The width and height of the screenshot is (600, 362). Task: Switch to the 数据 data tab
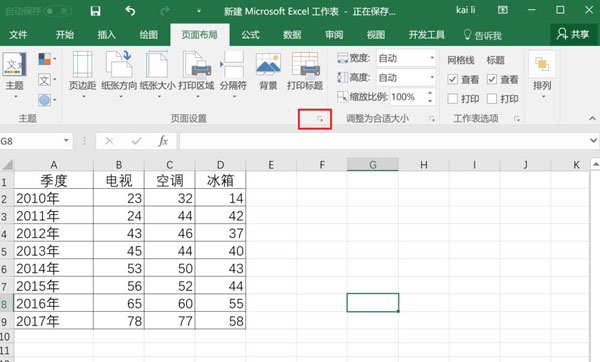coord(292,35)
